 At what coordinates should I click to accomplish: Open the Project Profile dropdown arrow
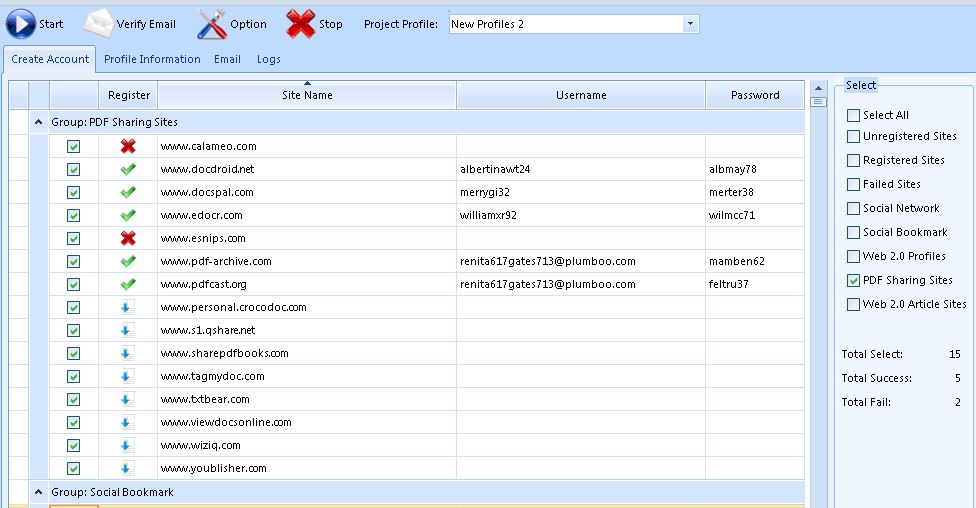point(690,24)
